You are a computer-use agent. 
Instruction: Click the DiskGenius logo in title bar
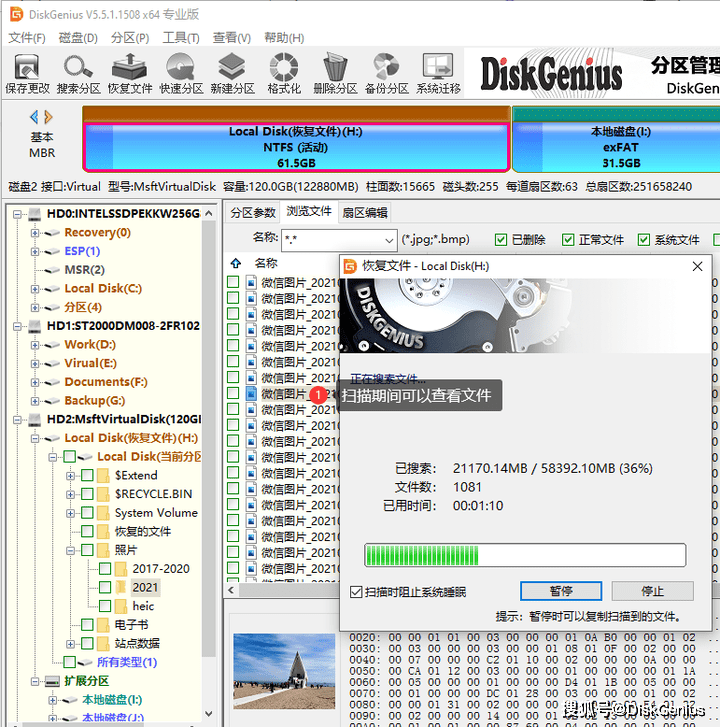pyautogui.click(x=17, y=14)
